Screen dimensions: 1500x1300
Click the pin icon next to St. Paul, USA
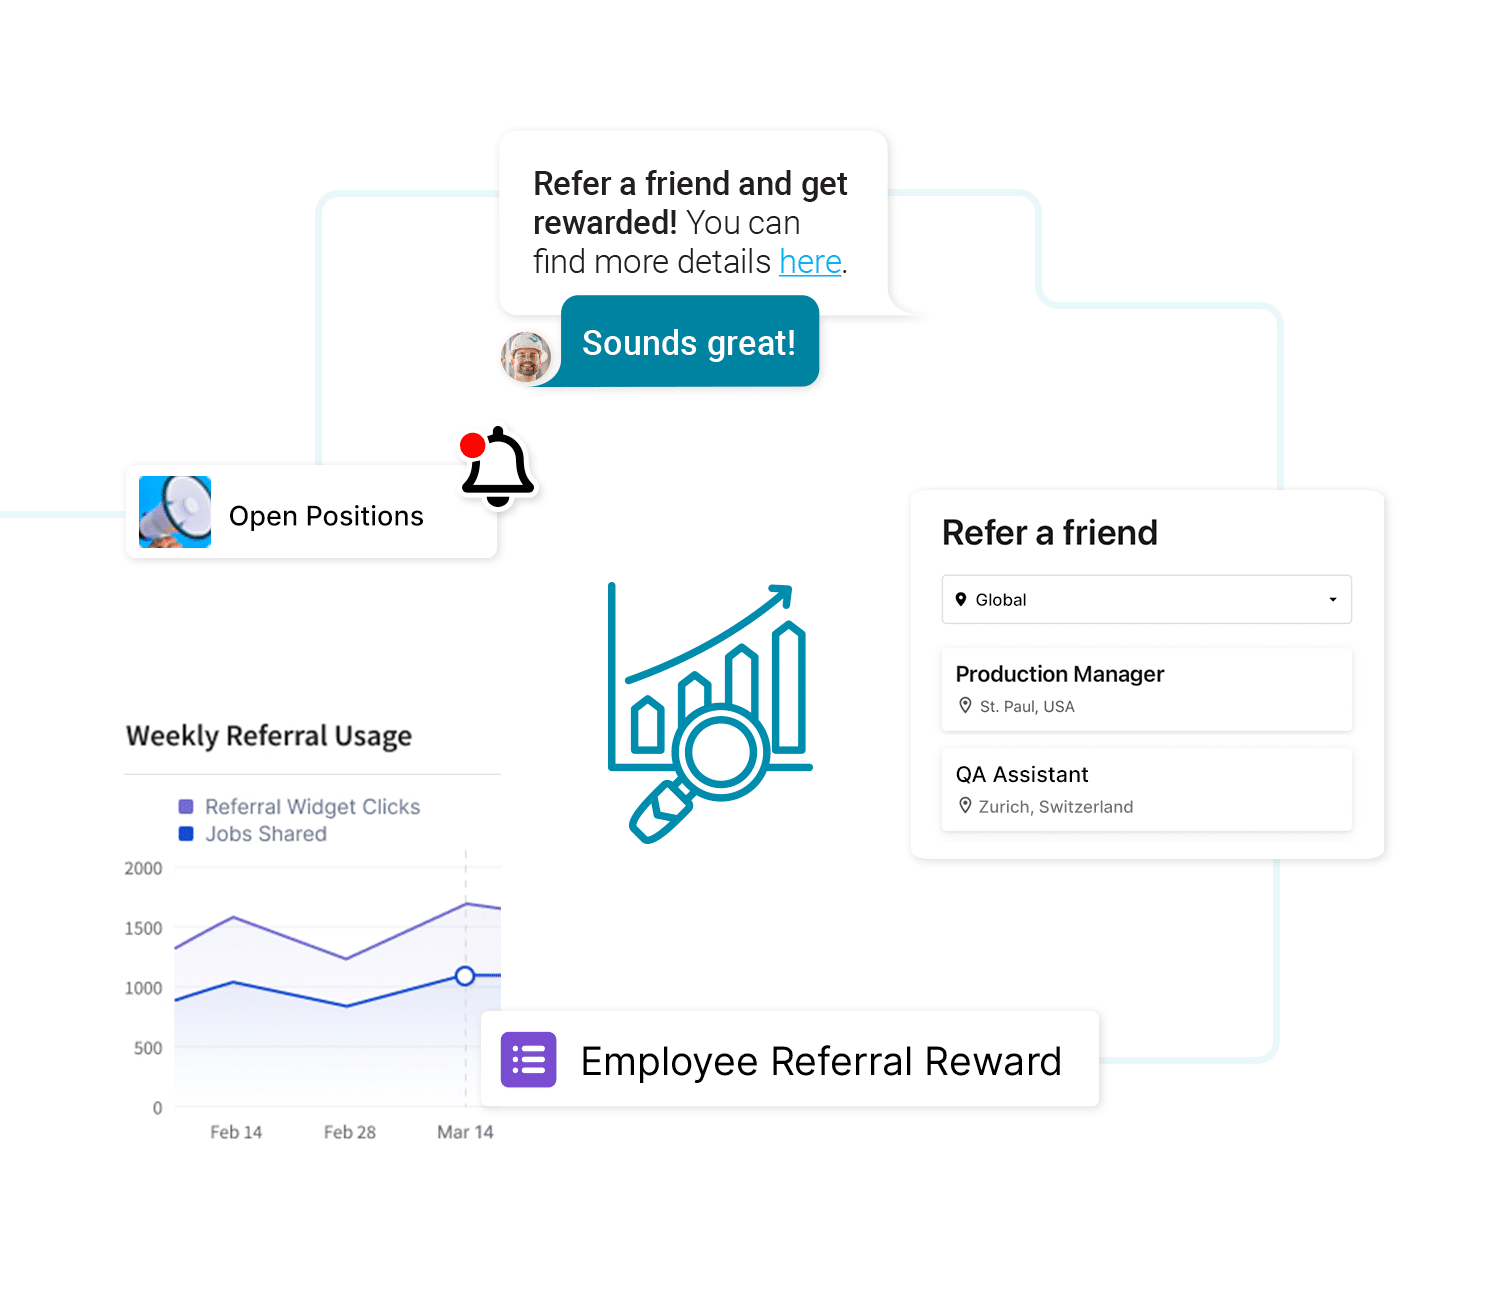pyautogui.click(x=965, y=705)
